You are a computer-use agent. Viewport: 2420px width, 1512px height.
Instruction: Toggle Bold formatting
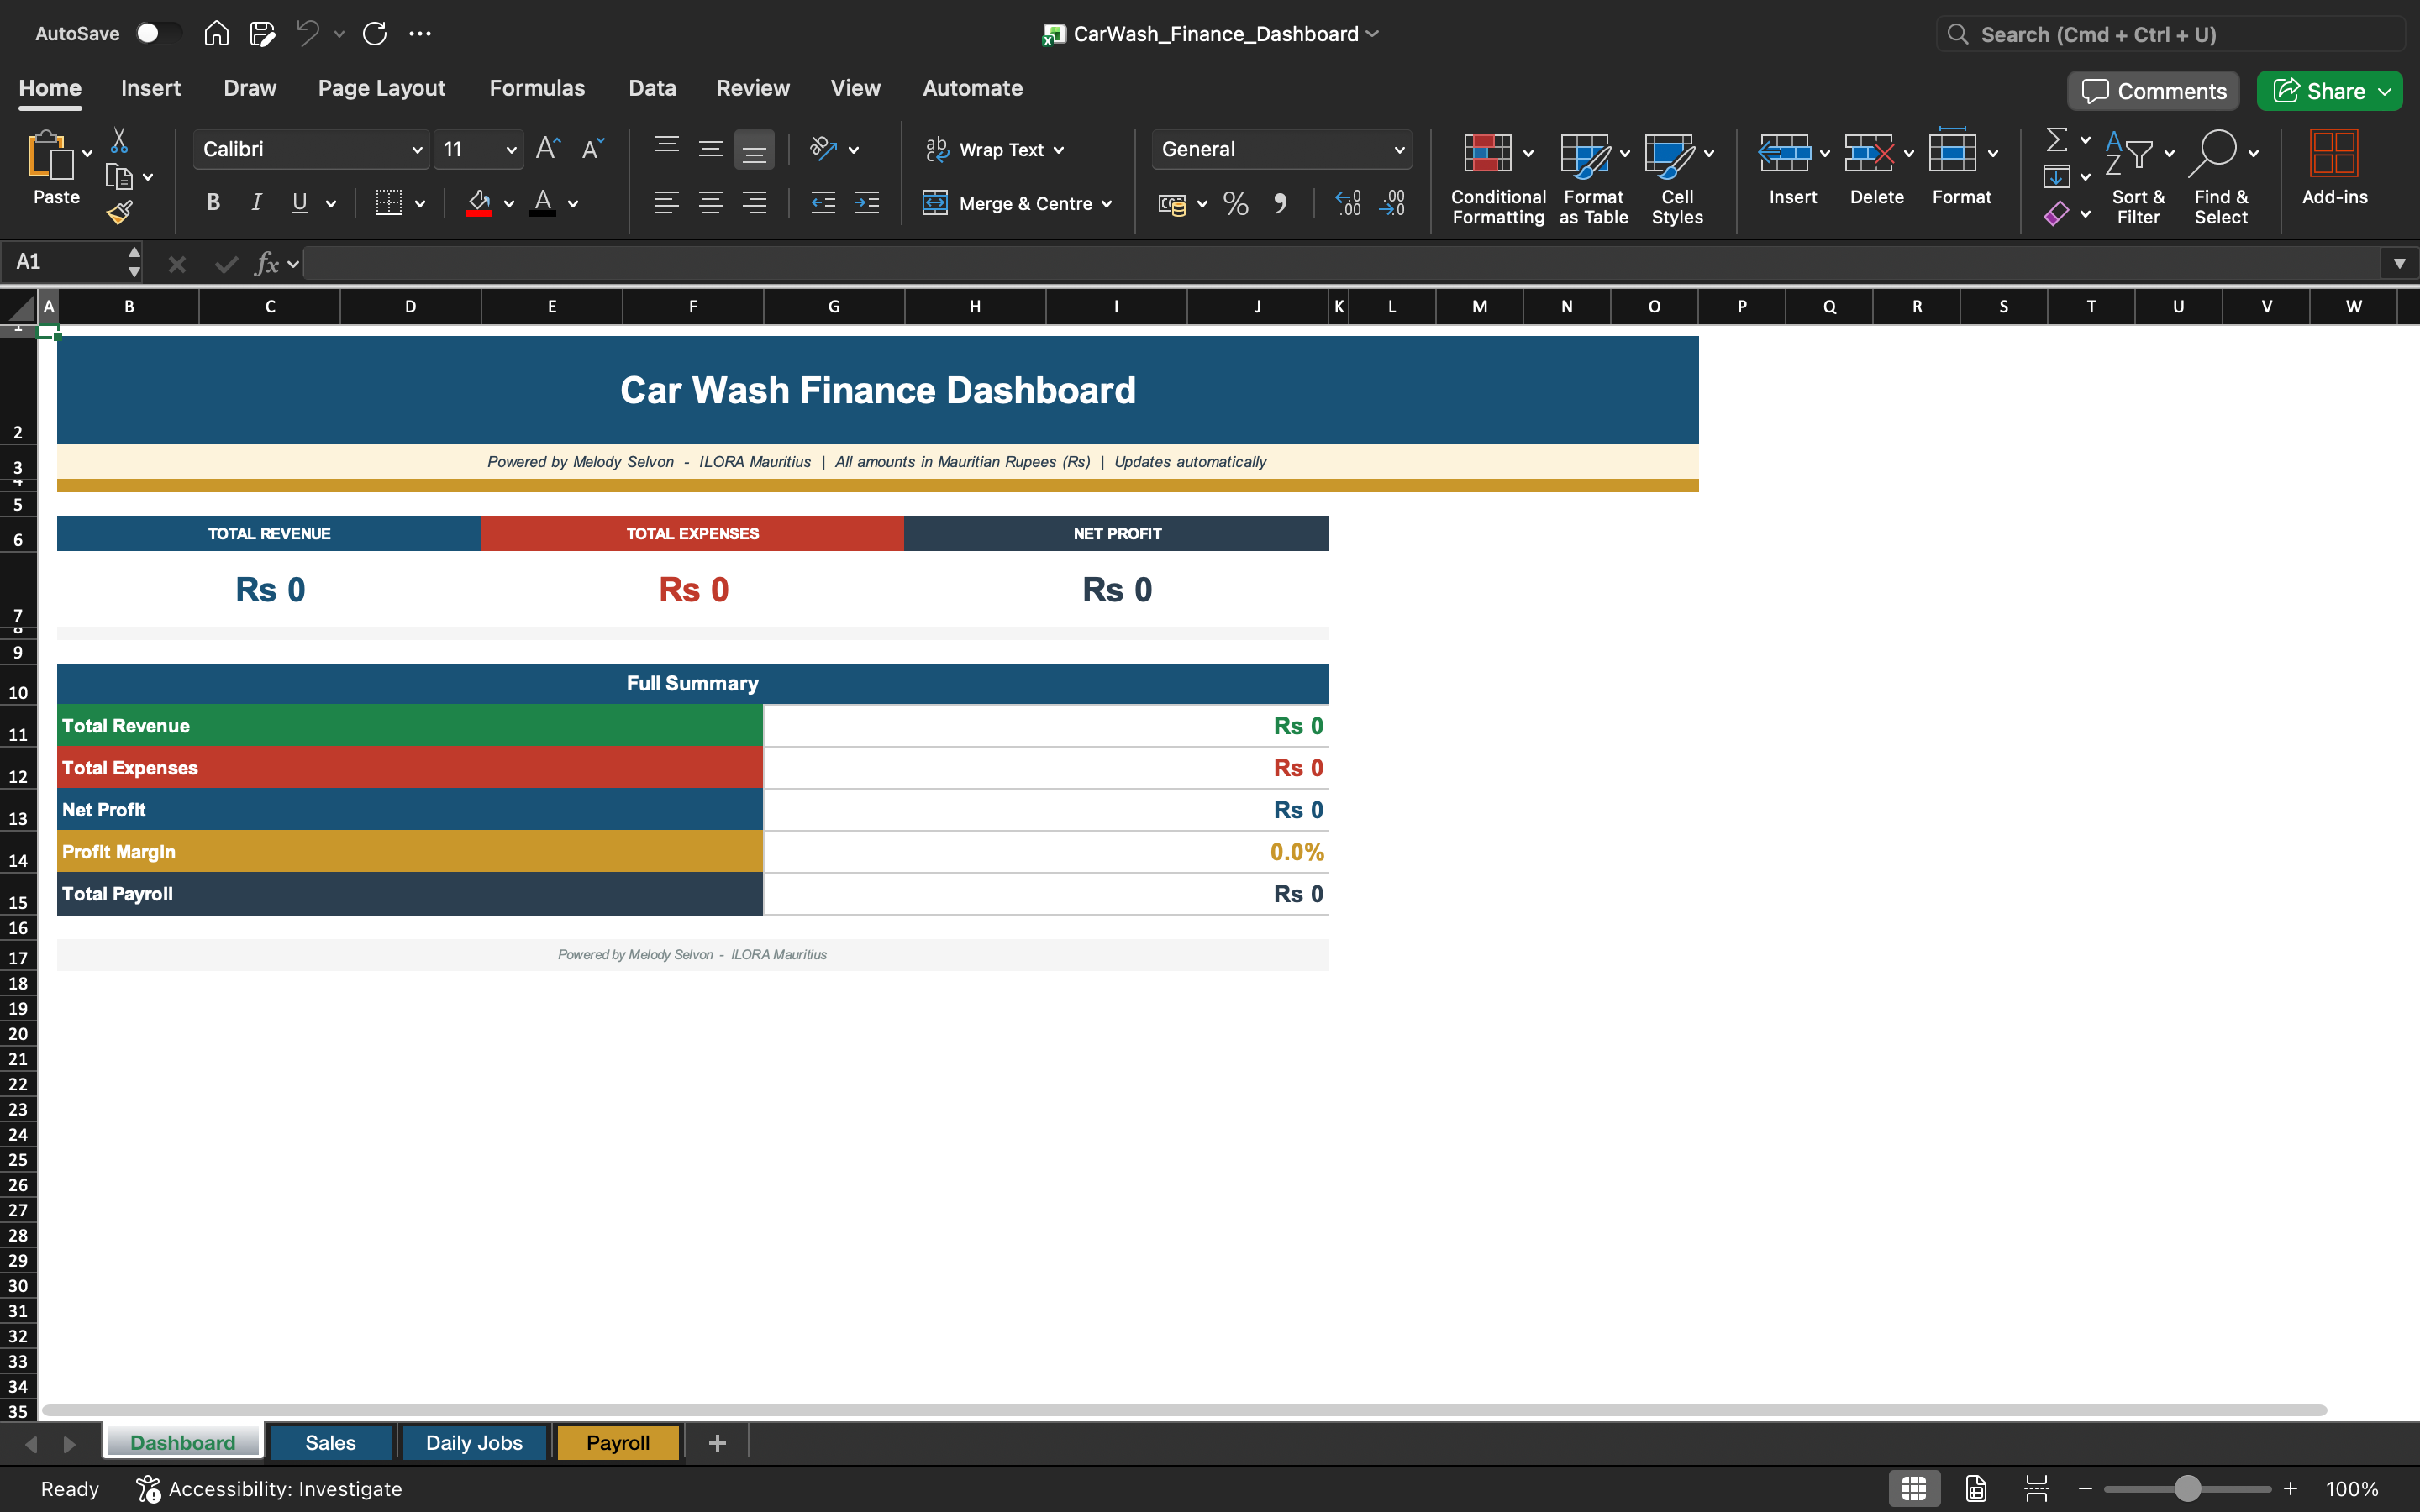213,203
